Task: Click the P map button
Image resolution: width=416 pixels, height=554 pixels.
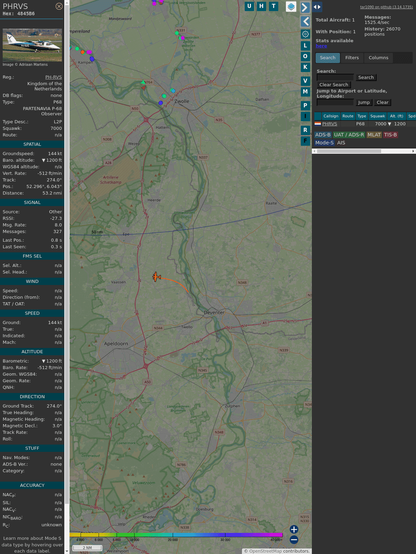Action: coord(305,105)
